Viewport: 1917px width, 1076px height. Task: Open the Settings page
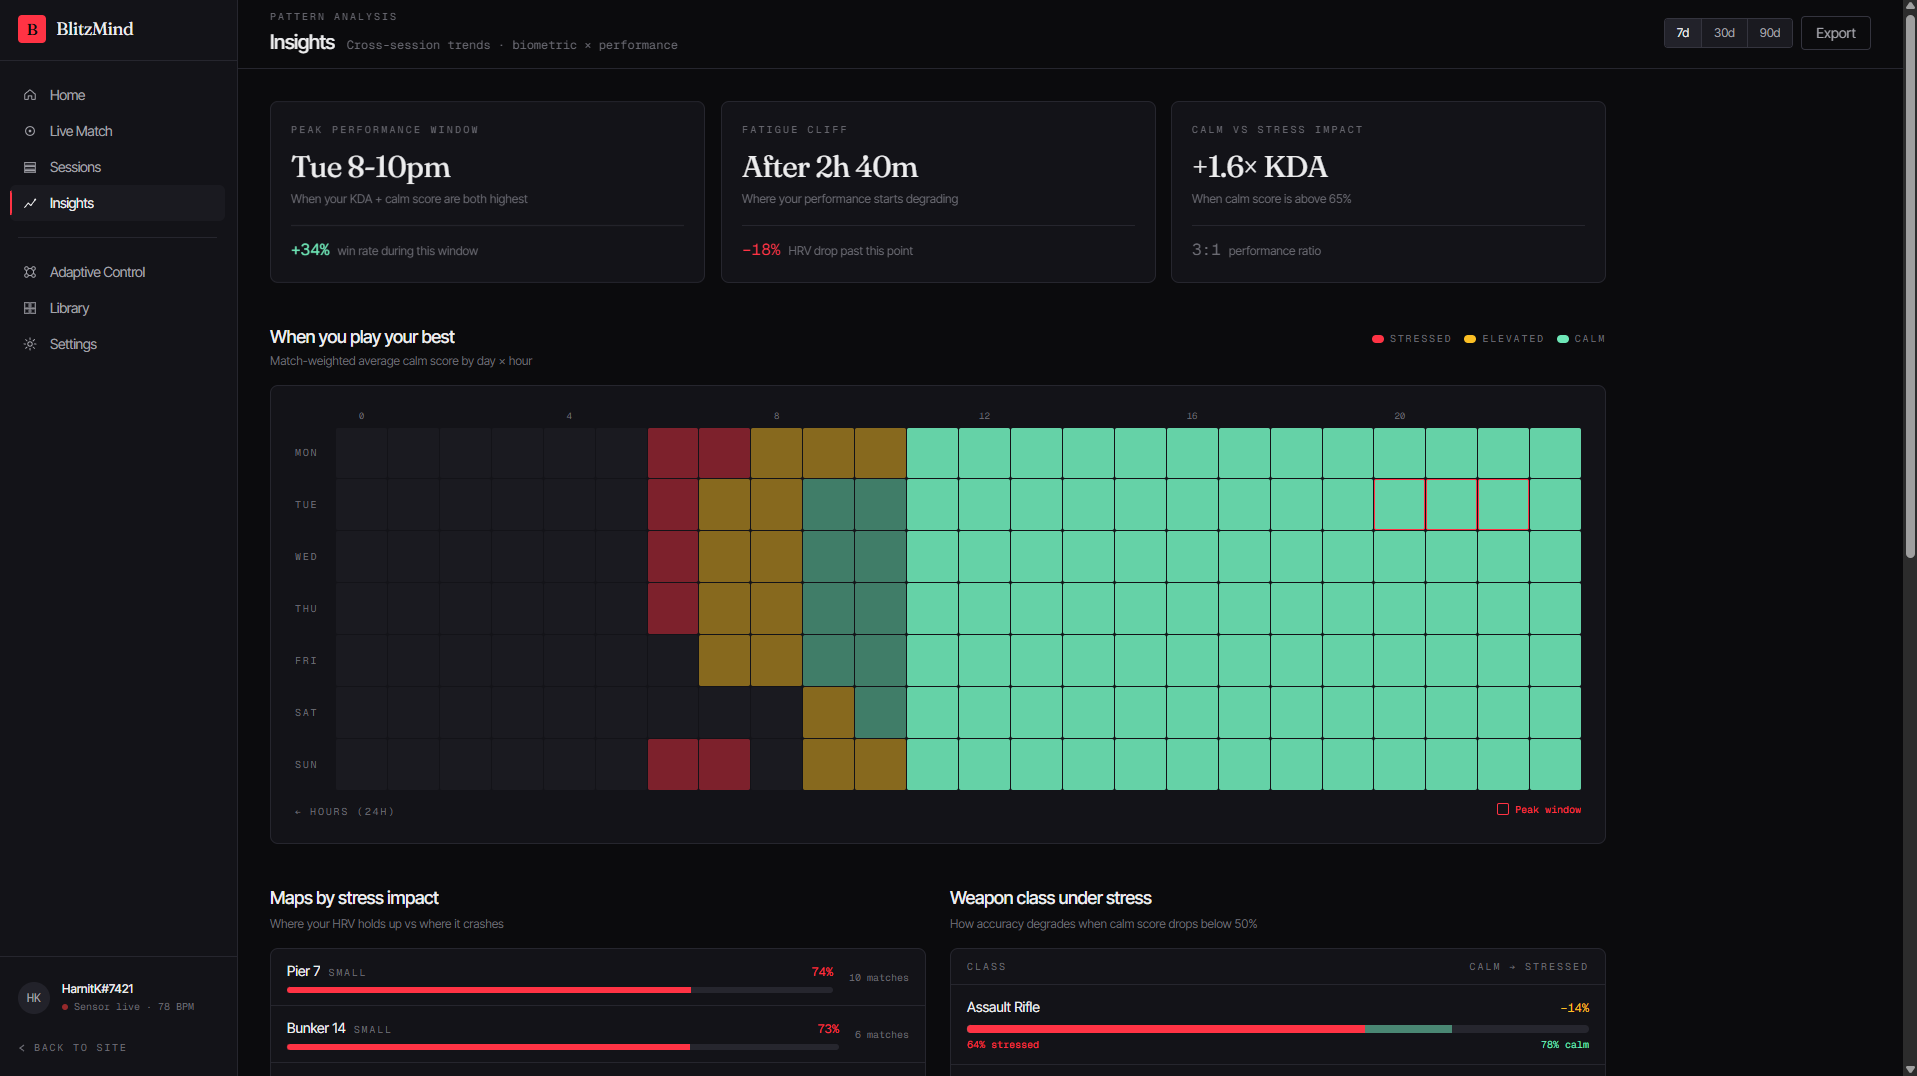point(117,344)
